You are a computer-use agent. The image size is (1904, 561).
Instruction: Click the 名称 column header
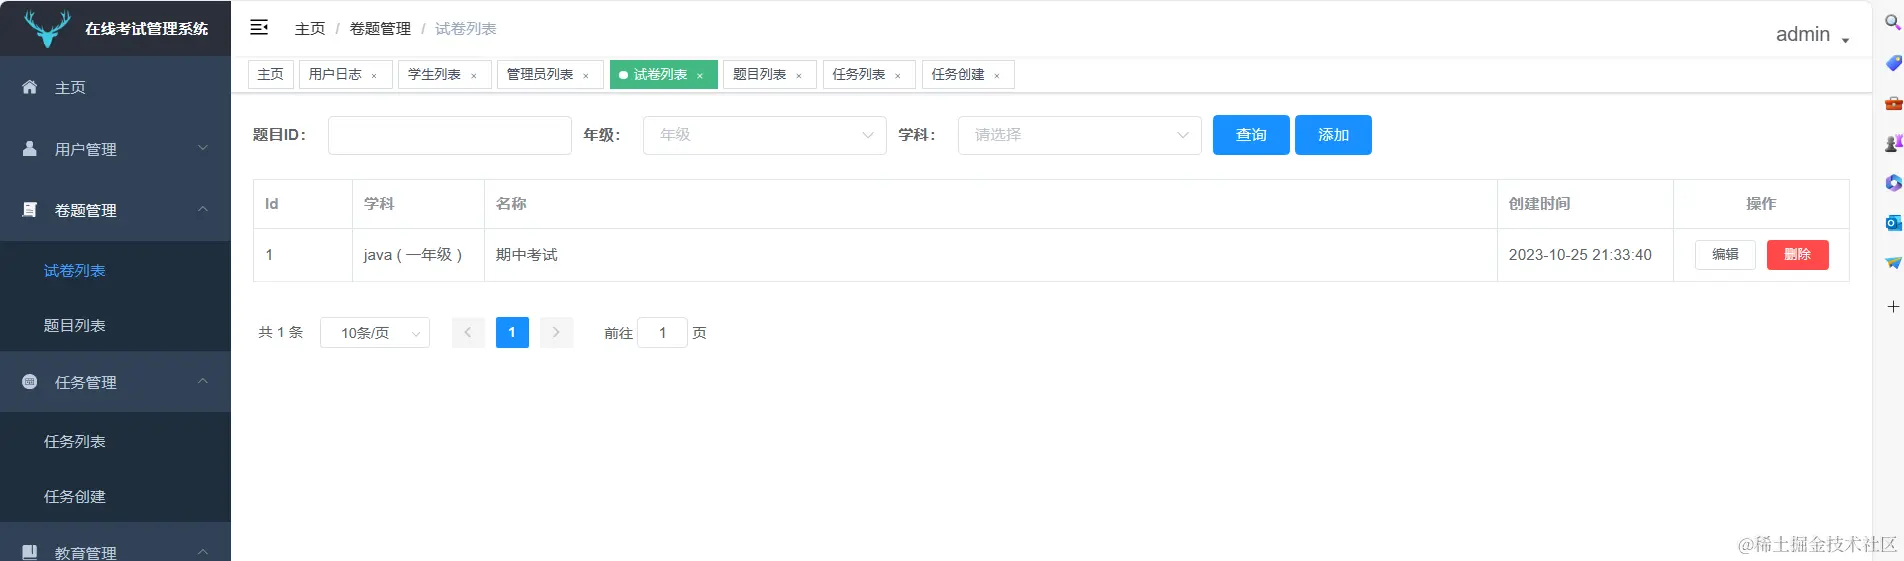[990, 204]
